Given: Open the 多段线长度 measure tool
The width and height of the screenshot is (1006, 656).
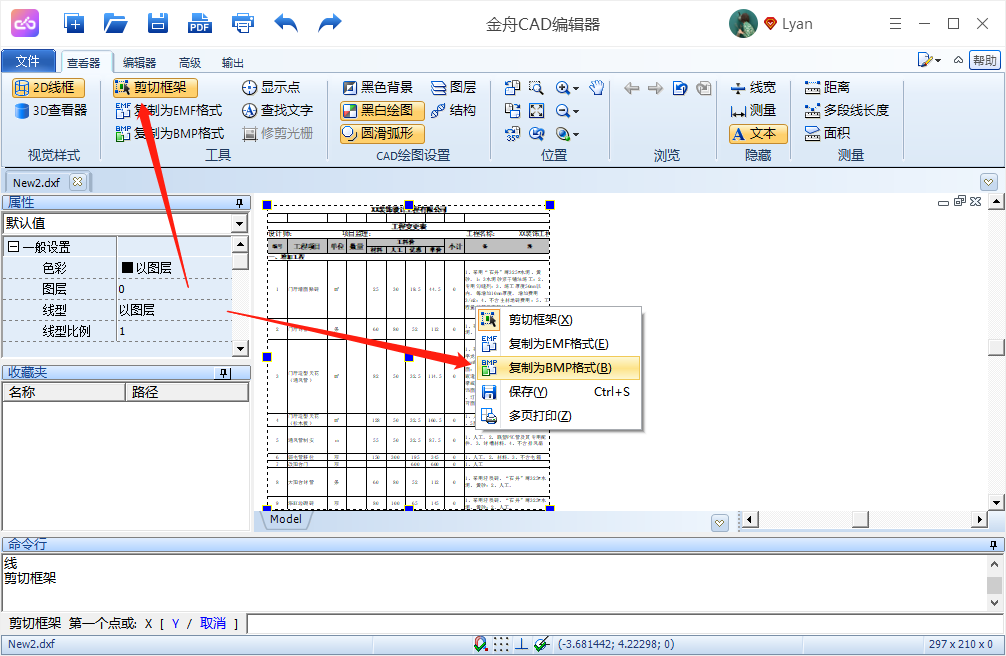Looking at the screenshot, I should [845, 110].
